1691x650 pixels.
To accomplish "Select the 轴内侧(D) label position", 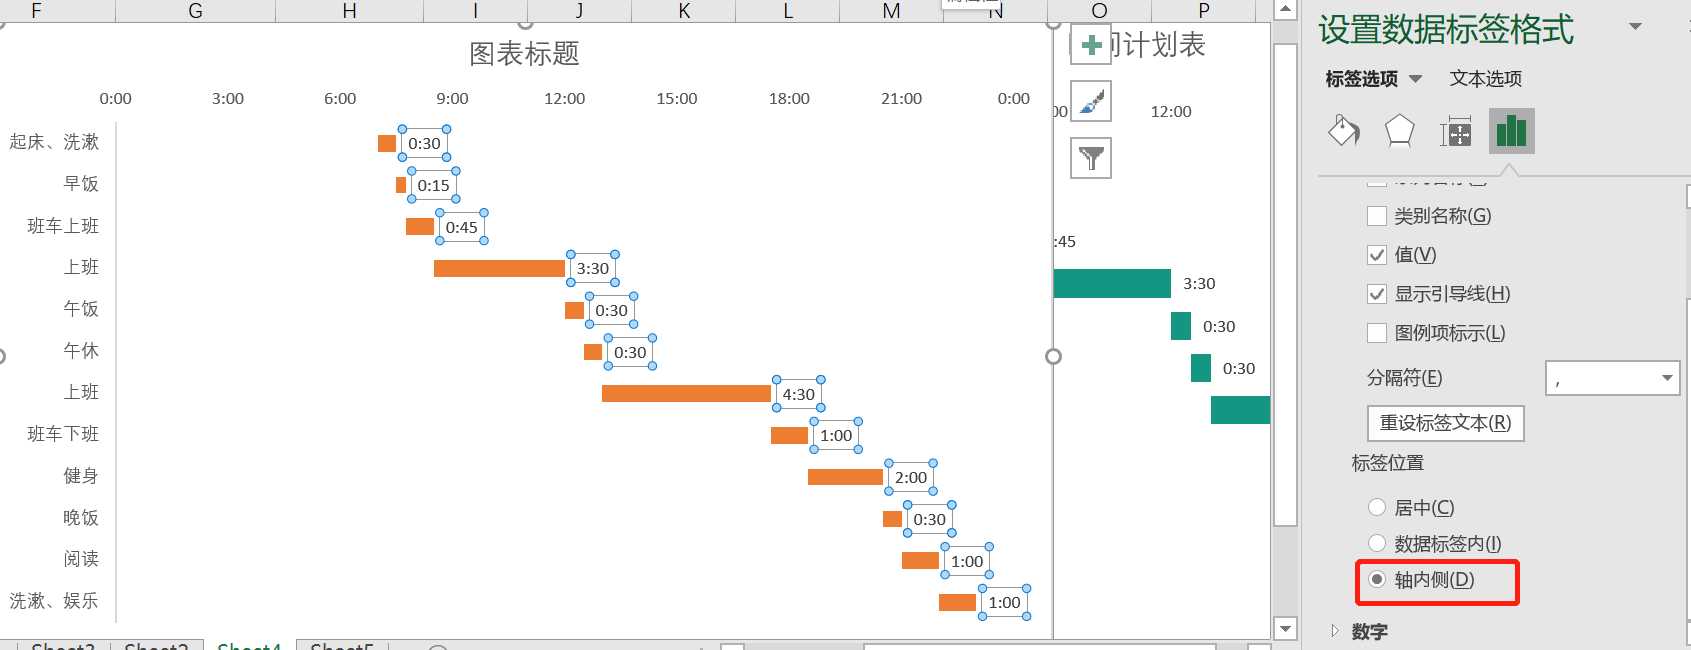I will (1377, 580).
